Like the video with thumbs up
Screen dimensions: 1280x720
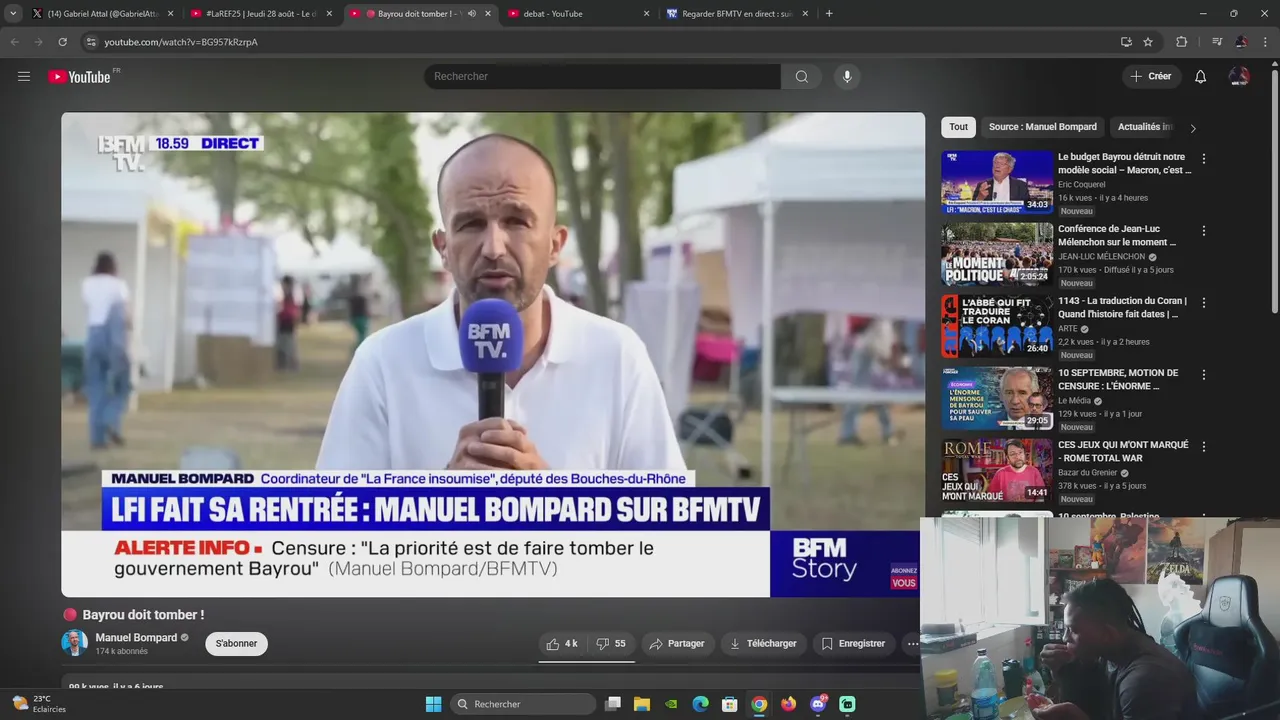tap(562, 644)
